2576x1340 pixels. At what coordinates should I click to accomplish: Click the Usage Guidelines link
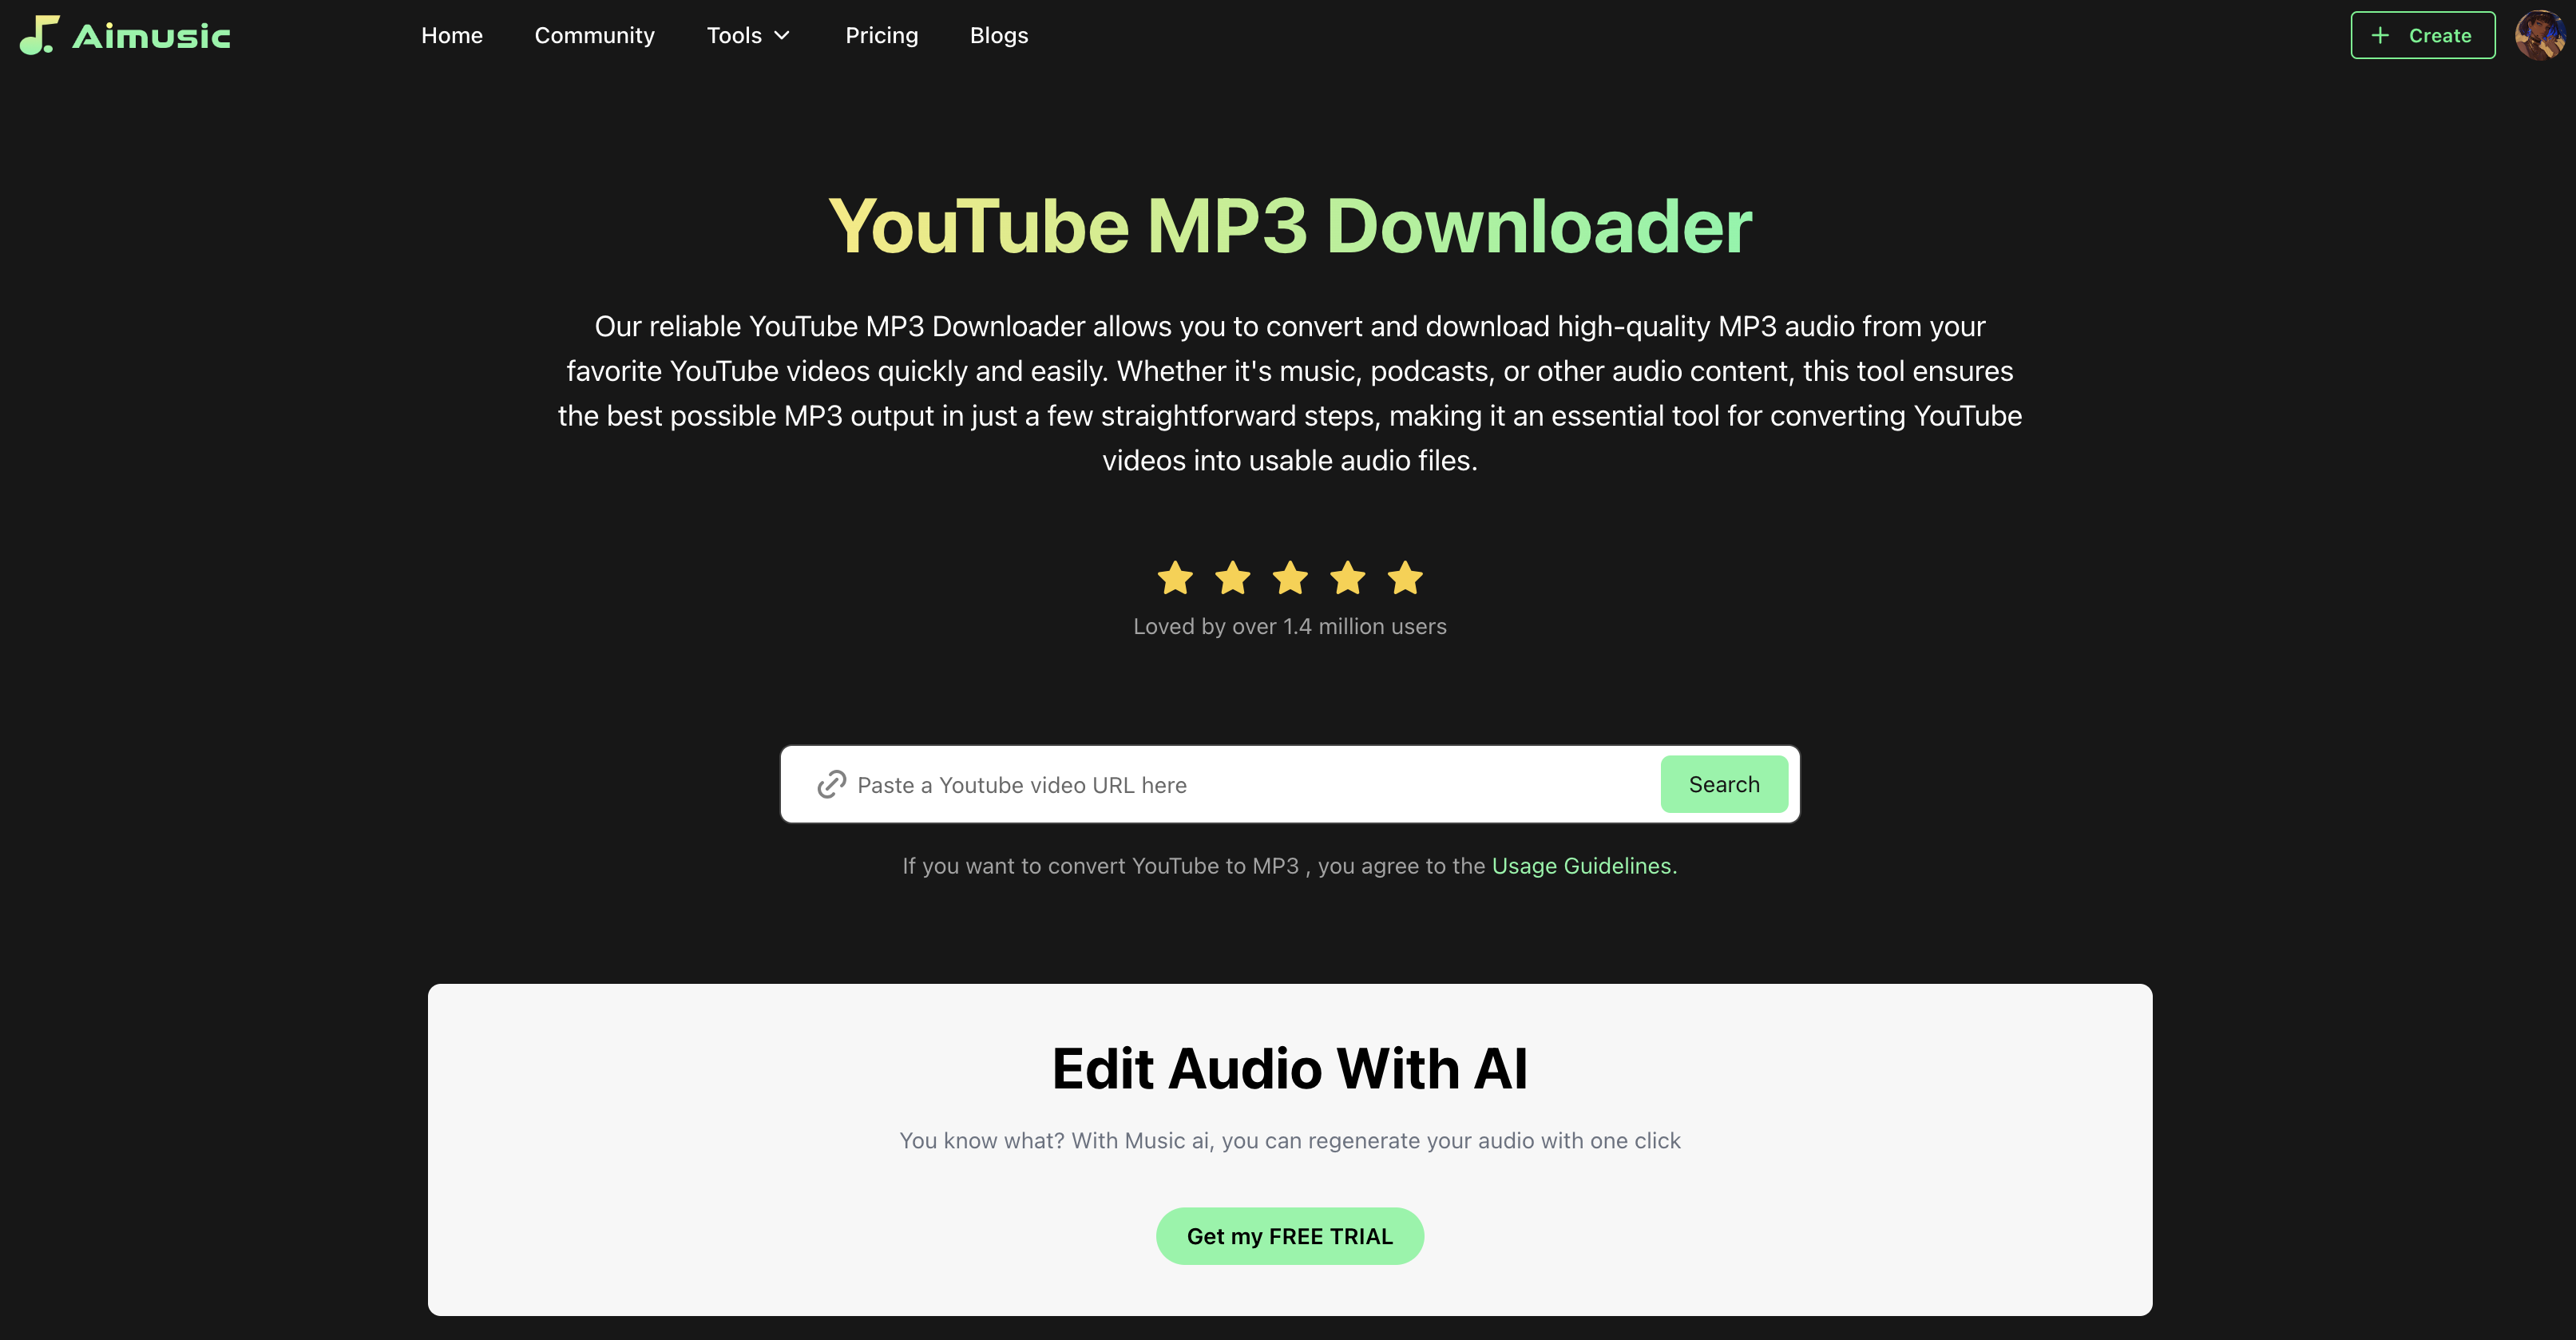tap(1579, 864)
